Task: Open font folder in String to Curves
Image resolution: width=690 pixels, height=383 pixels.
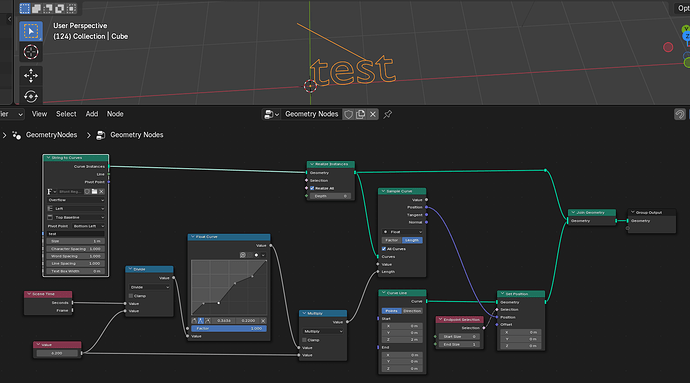Action: pyautogui.click(x=94, y=192)
